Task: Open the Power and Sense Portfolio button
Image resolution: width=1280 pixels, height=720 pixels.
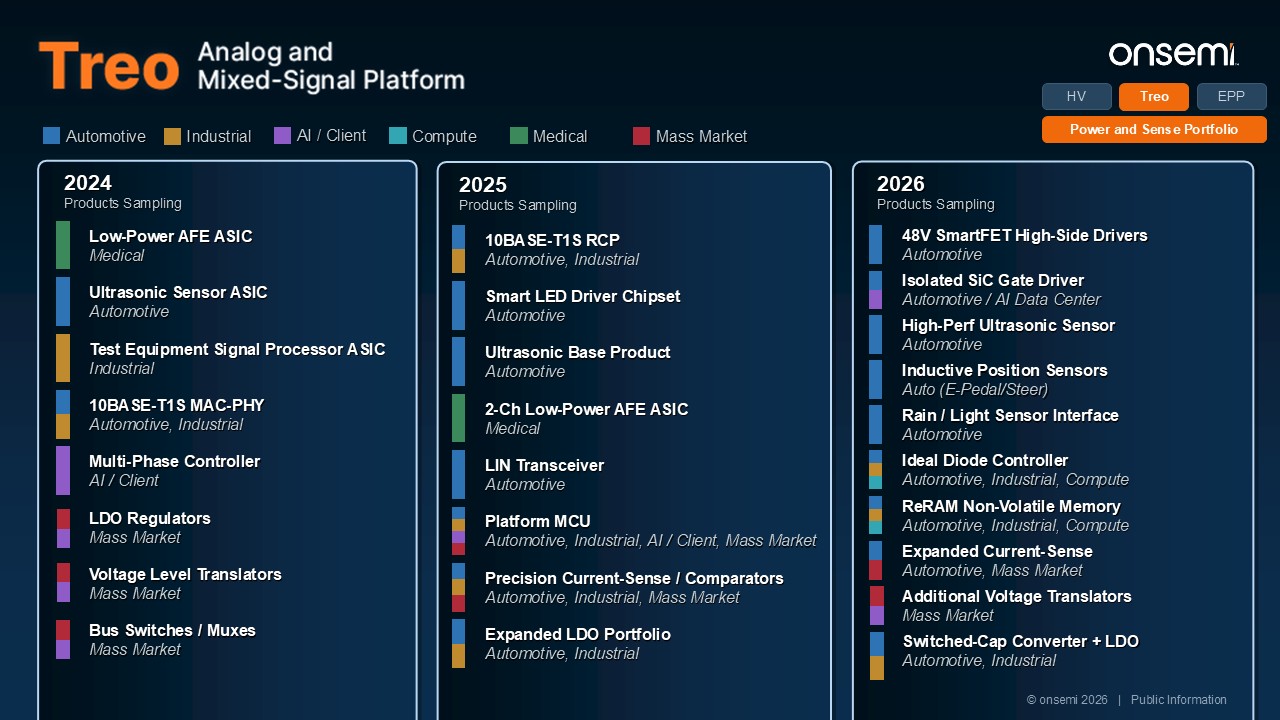Action: 1154,129
